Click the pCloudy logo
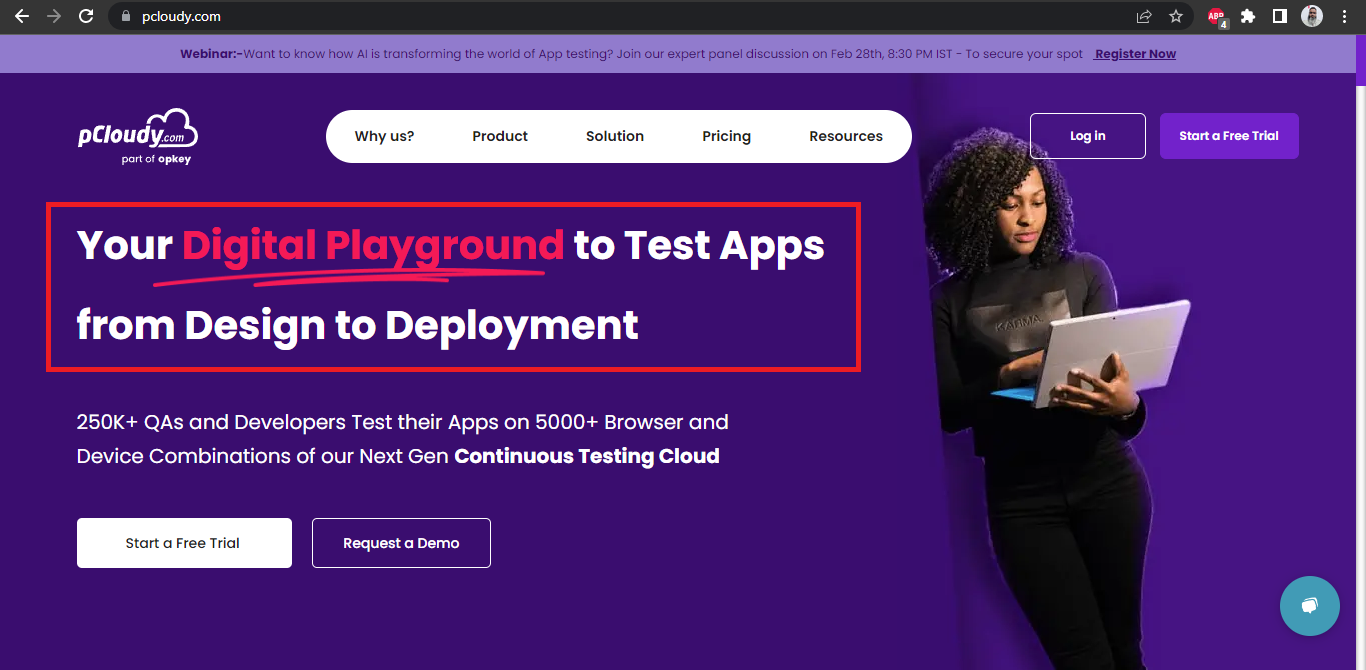This screenshot has width=1366, height=670. 138,129
